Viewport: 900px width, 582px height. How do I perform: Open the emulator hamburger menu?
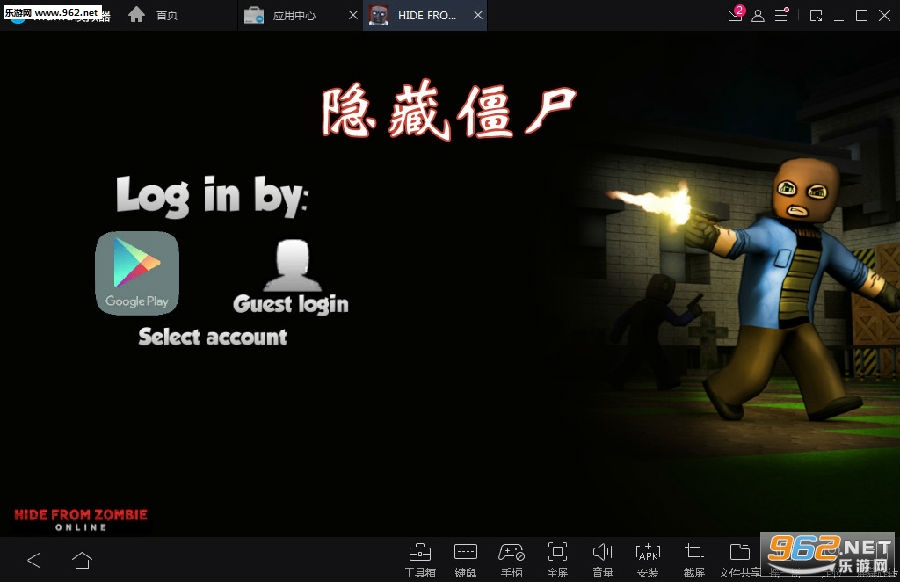pos(781,15)
